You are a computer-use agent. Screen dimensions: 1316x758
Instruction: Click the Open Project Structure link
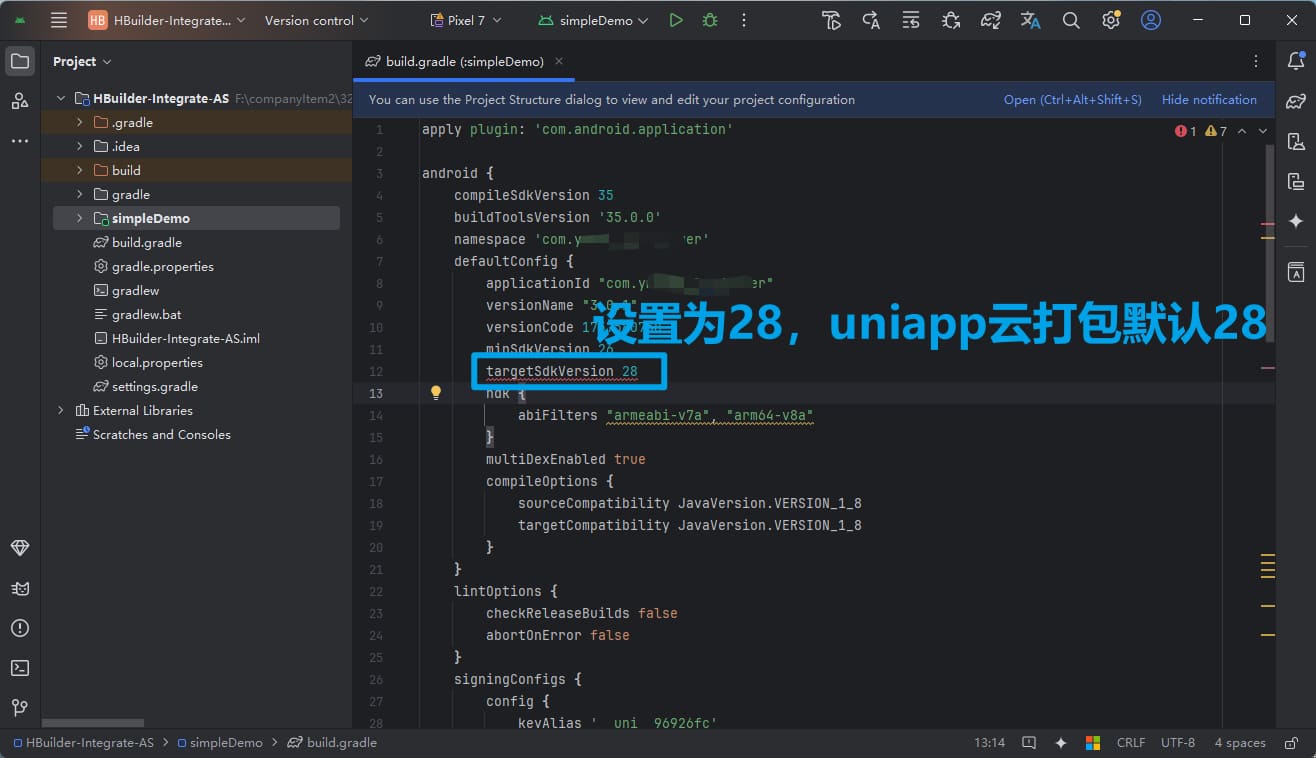tap(1072, 100)
